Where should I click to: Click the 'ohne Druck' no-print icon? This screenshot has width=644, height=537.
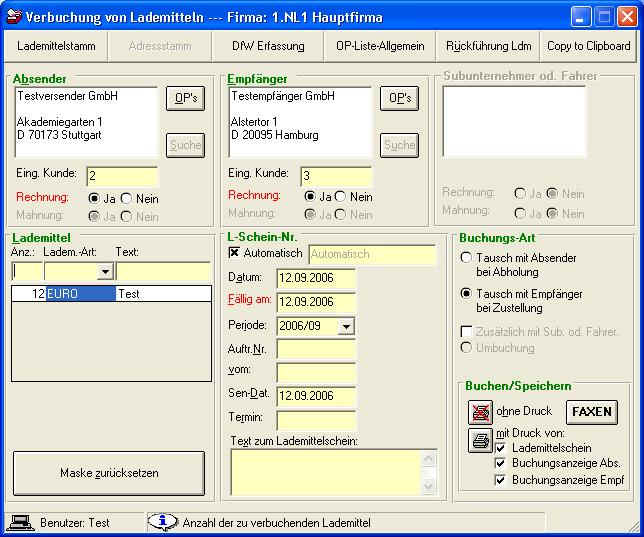click(x=480, y=411)
